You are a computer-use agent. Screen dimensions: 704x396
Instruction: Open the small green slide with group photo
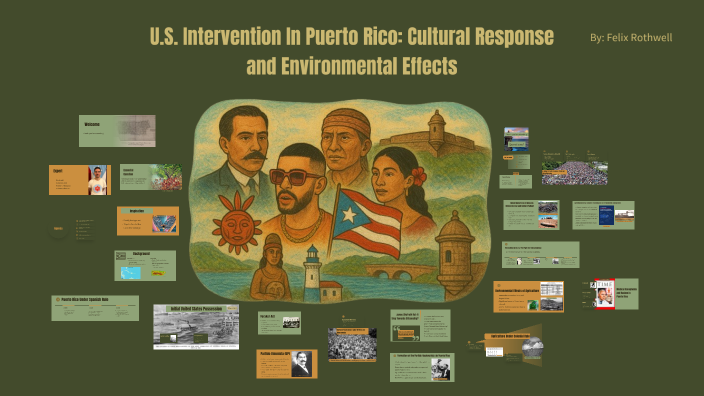(279, 323)
